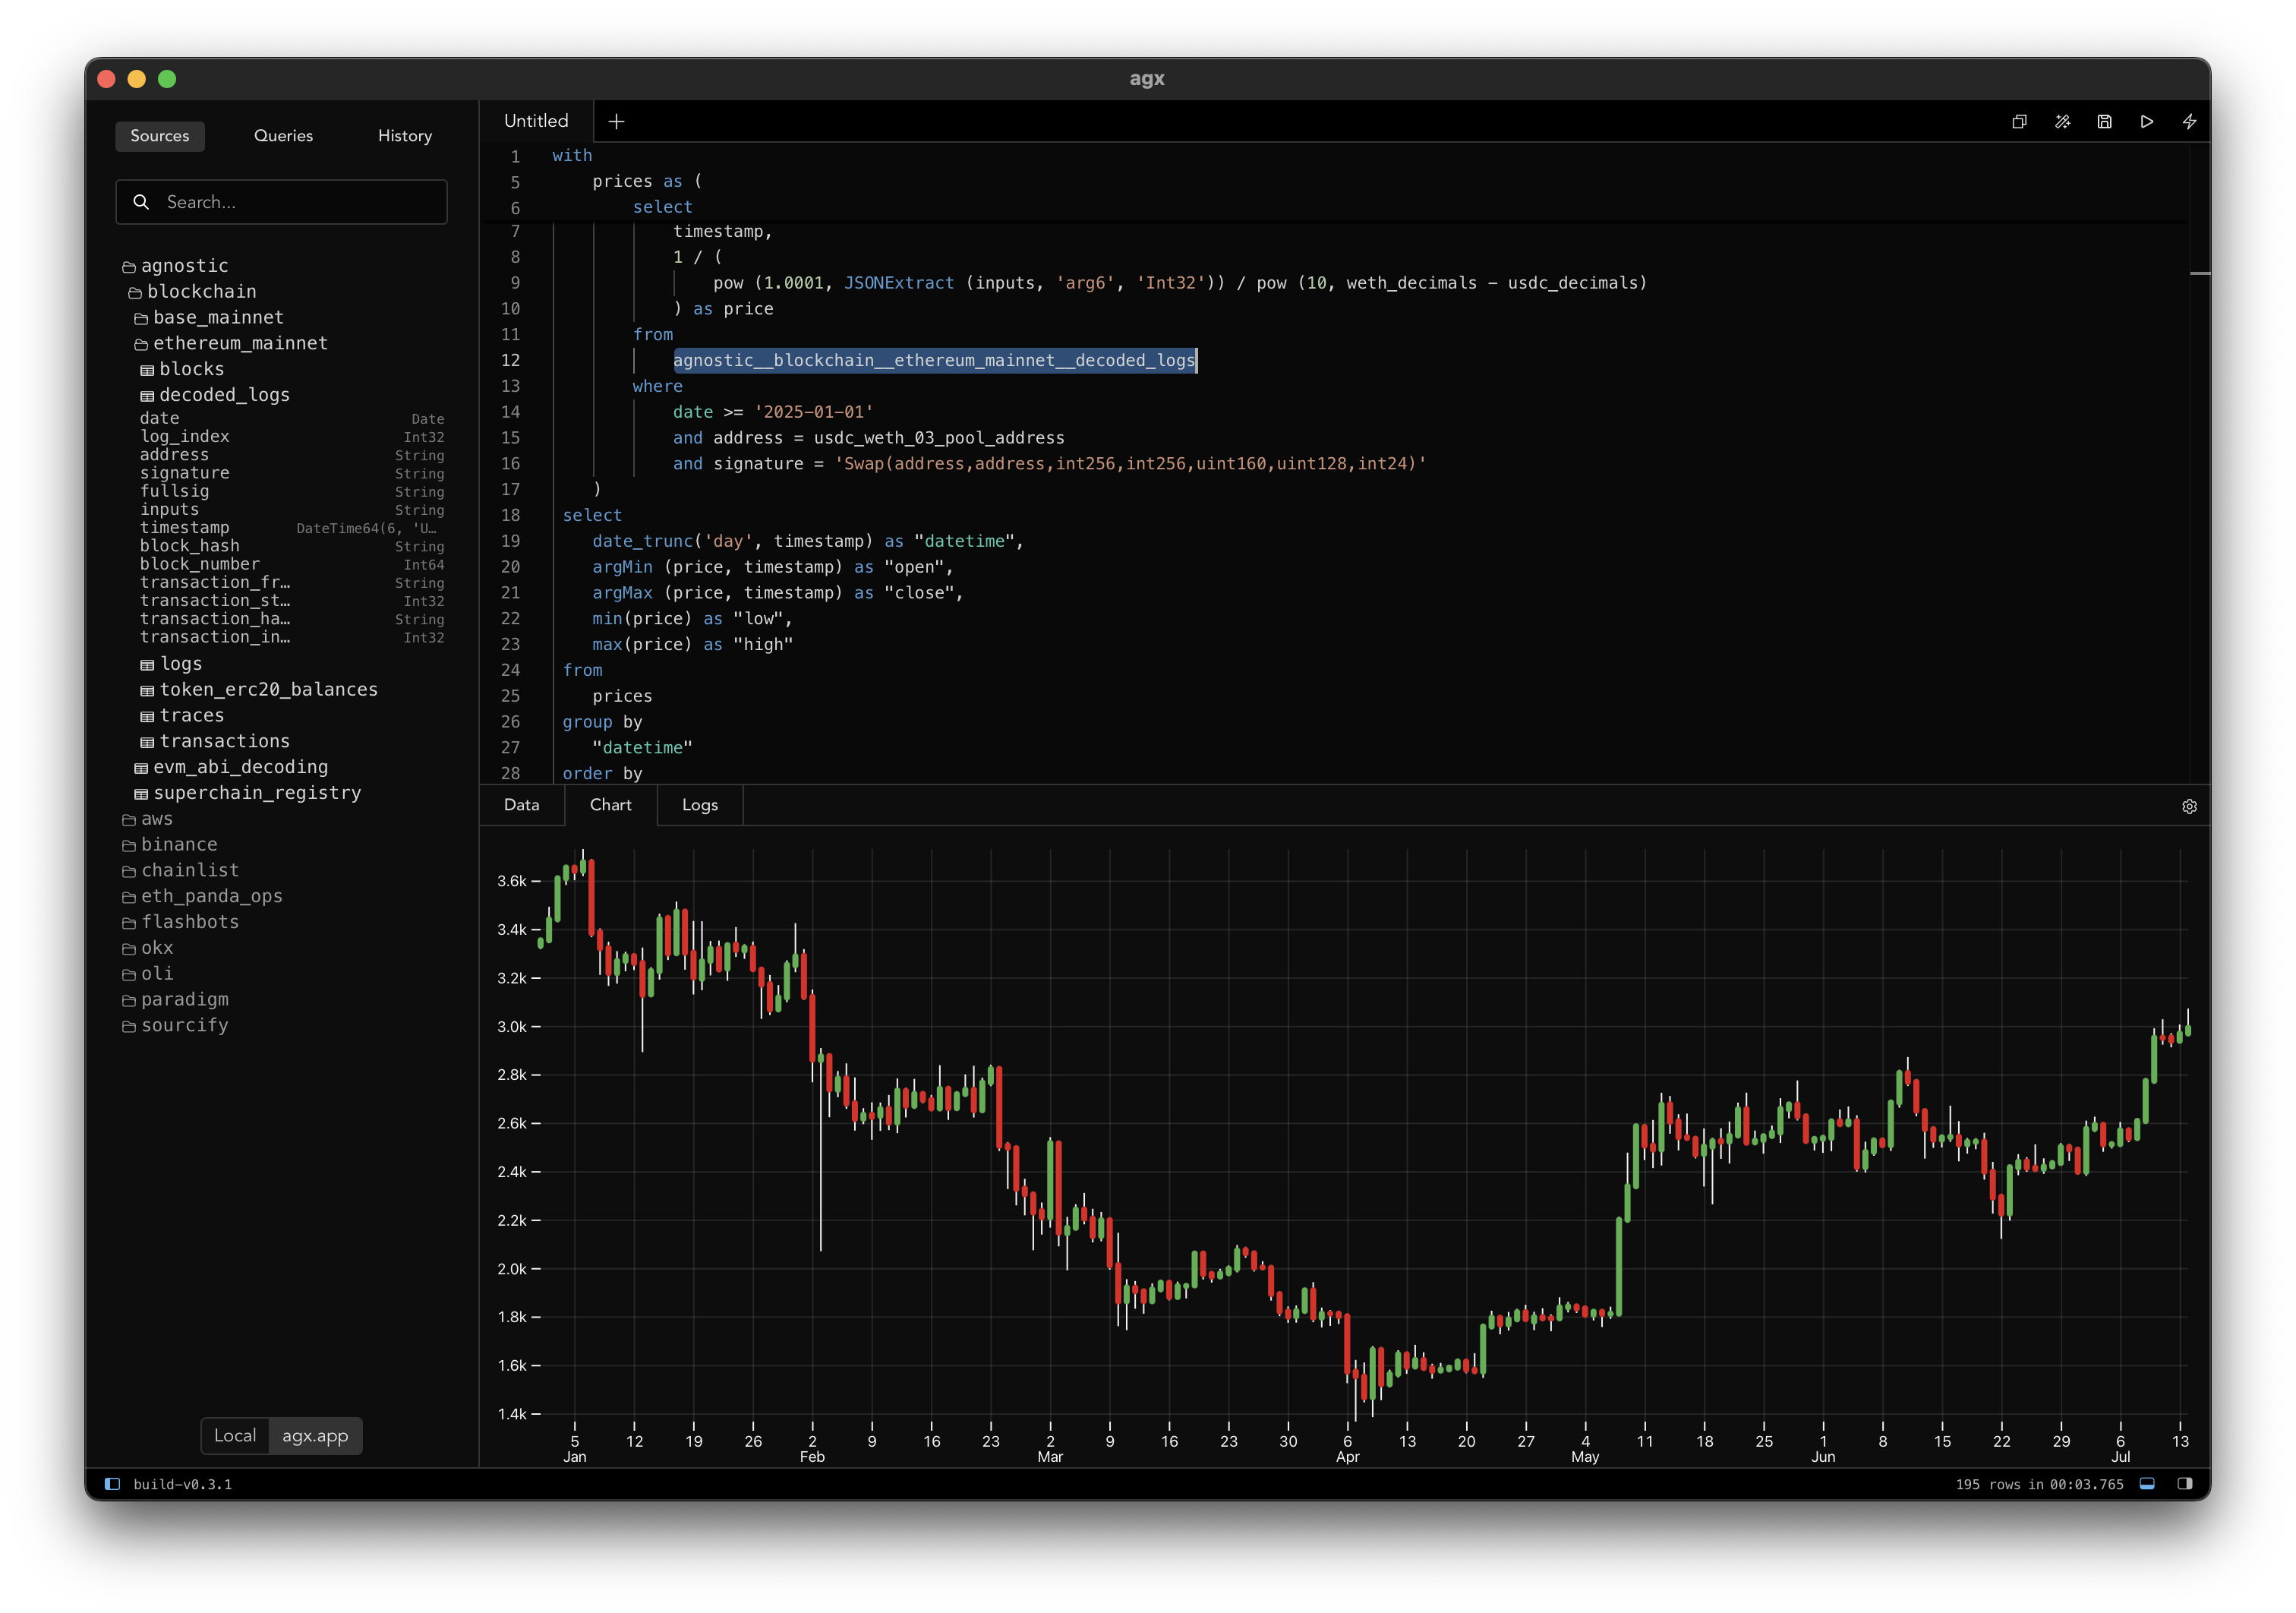Open the Queries sidebar tab
This screenshot has height=1613, width=2296.
283,136
